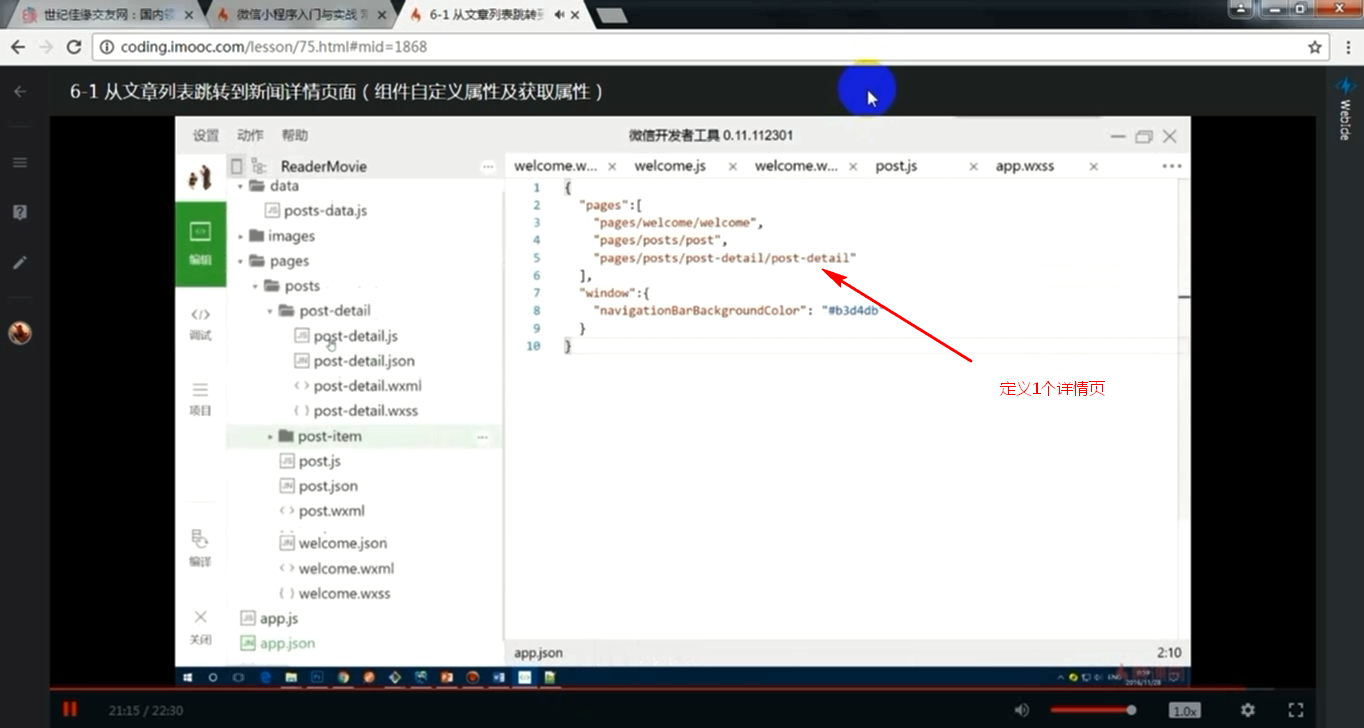Close the 微信小程序入门与实战 browser tab

pos(383,15)
